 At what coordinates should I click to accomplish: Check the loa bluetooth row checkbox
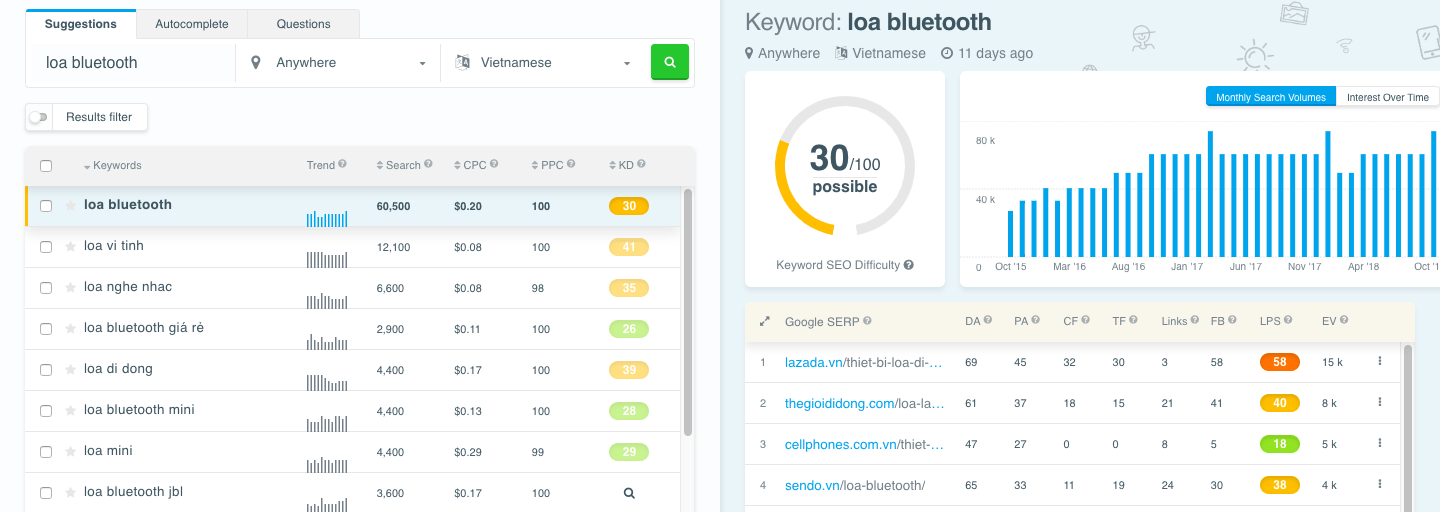pos(46,206)
